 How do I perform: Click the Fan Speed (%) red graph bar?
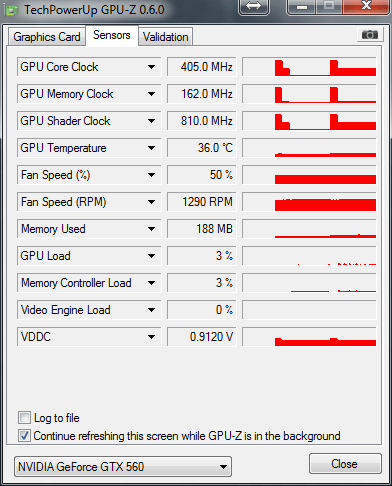click(325, 179)
